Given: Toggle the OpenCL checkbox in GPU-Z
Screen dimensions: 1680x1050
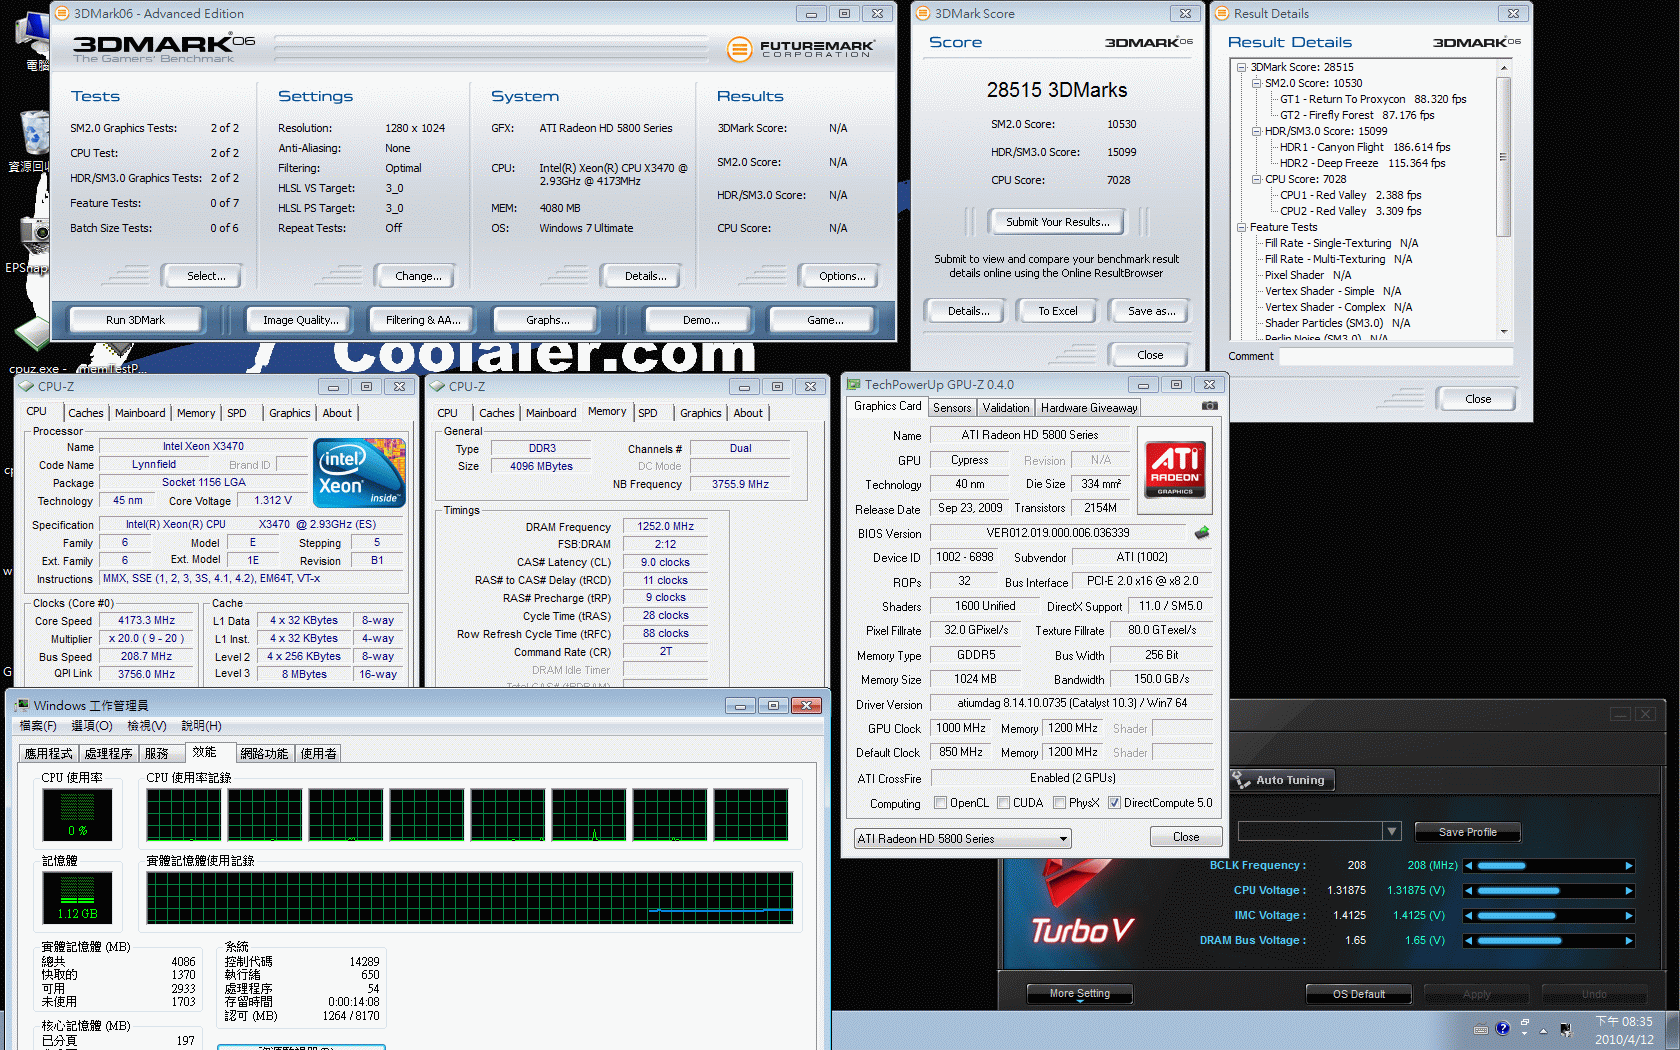Looking at the screenshot, I should [940, 803].
